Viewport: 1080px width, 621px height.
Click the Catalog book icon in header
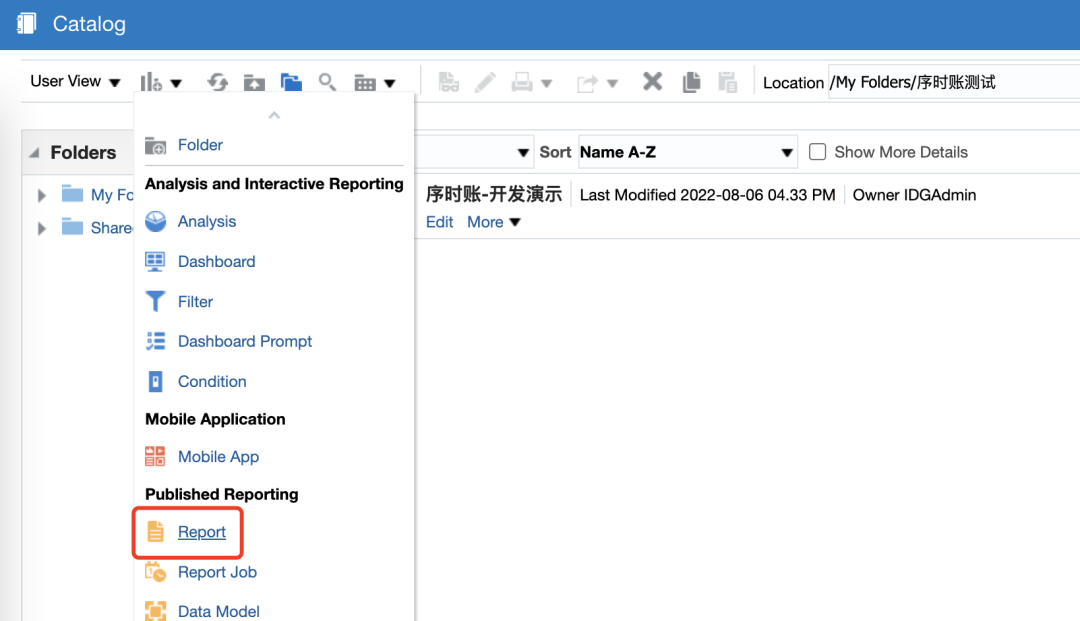(26, 23)
